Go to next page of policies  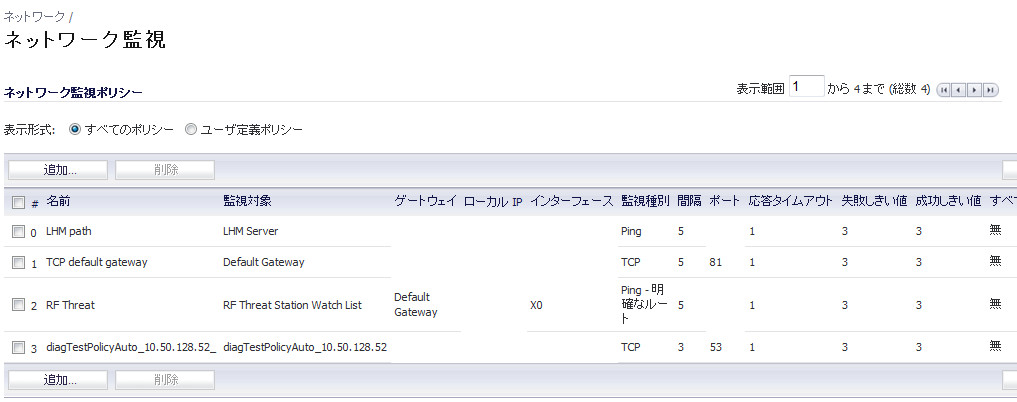(975, 89)
